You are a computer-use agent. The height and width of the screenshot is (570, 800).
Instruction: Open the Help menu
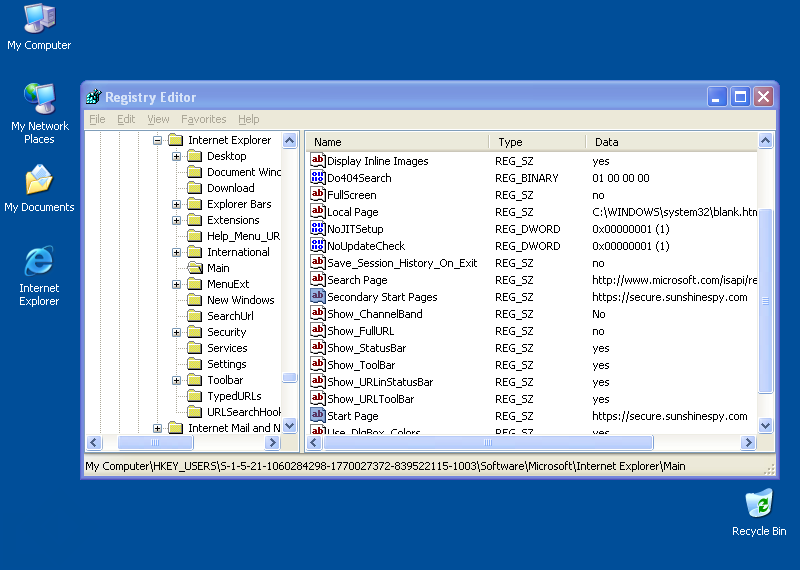coord(248,119)
